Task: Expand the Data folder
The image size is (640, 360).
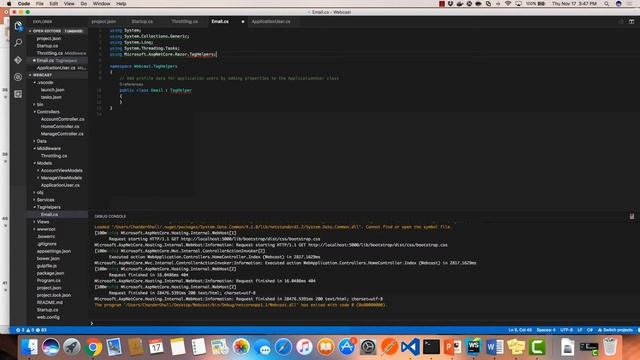Action: [x=41, y=141]
